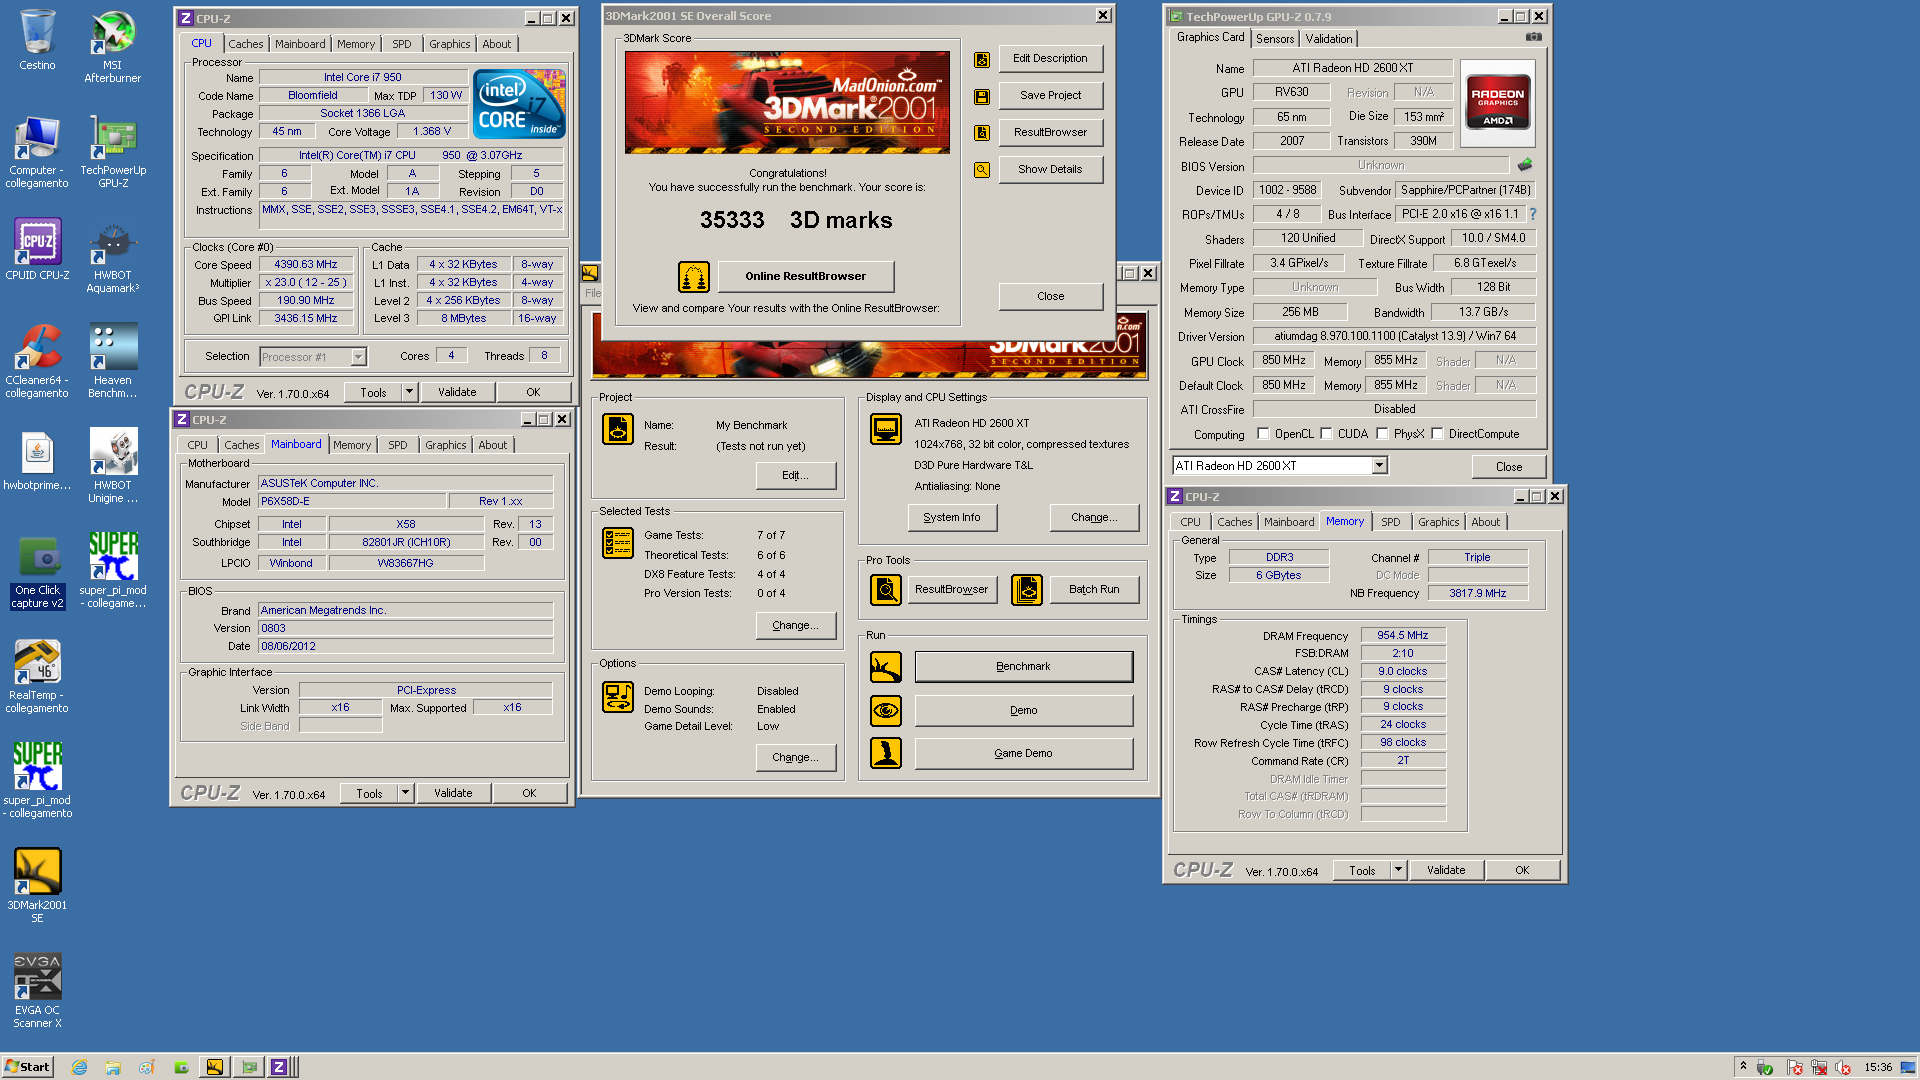Select the CCleaner64 desktop shortcut
This screenshot has width=1920, height=1080.
37,362
